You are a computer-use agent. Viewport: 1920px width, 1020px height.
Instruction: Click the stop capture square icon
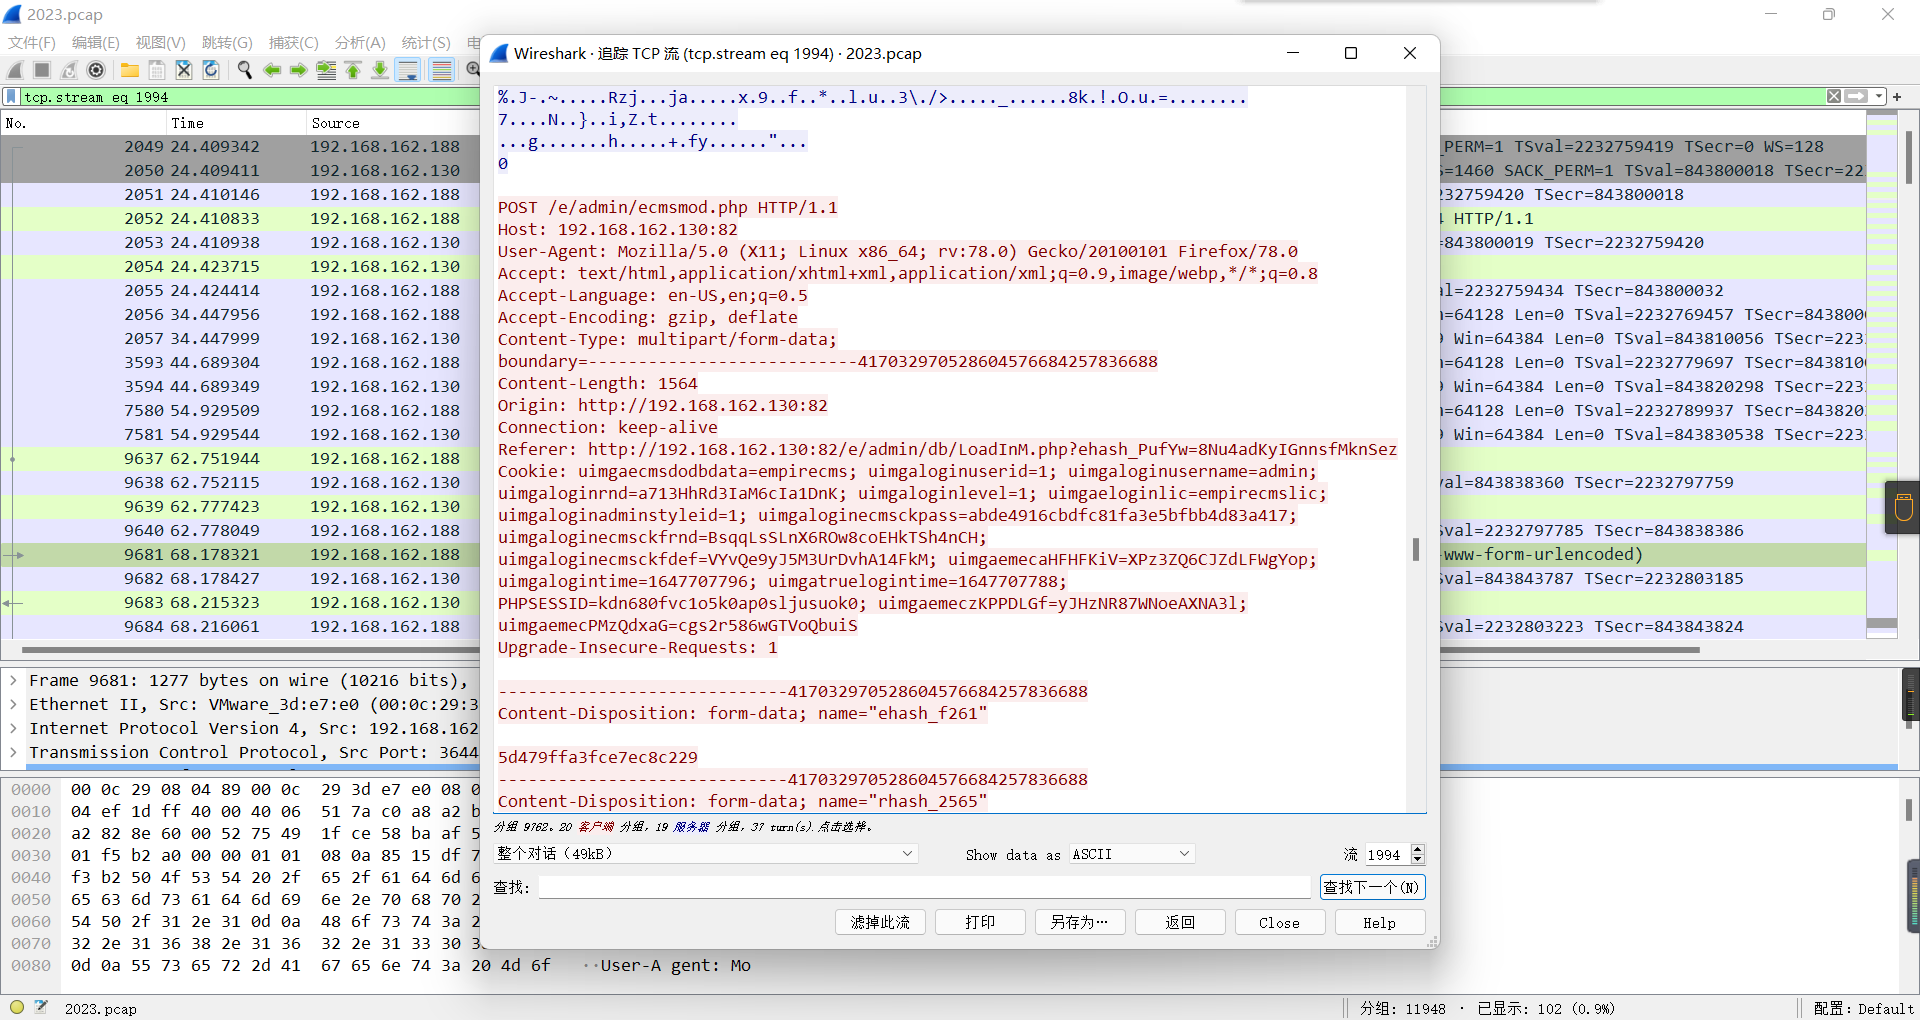pyautogui.click(x=42, y=70)
